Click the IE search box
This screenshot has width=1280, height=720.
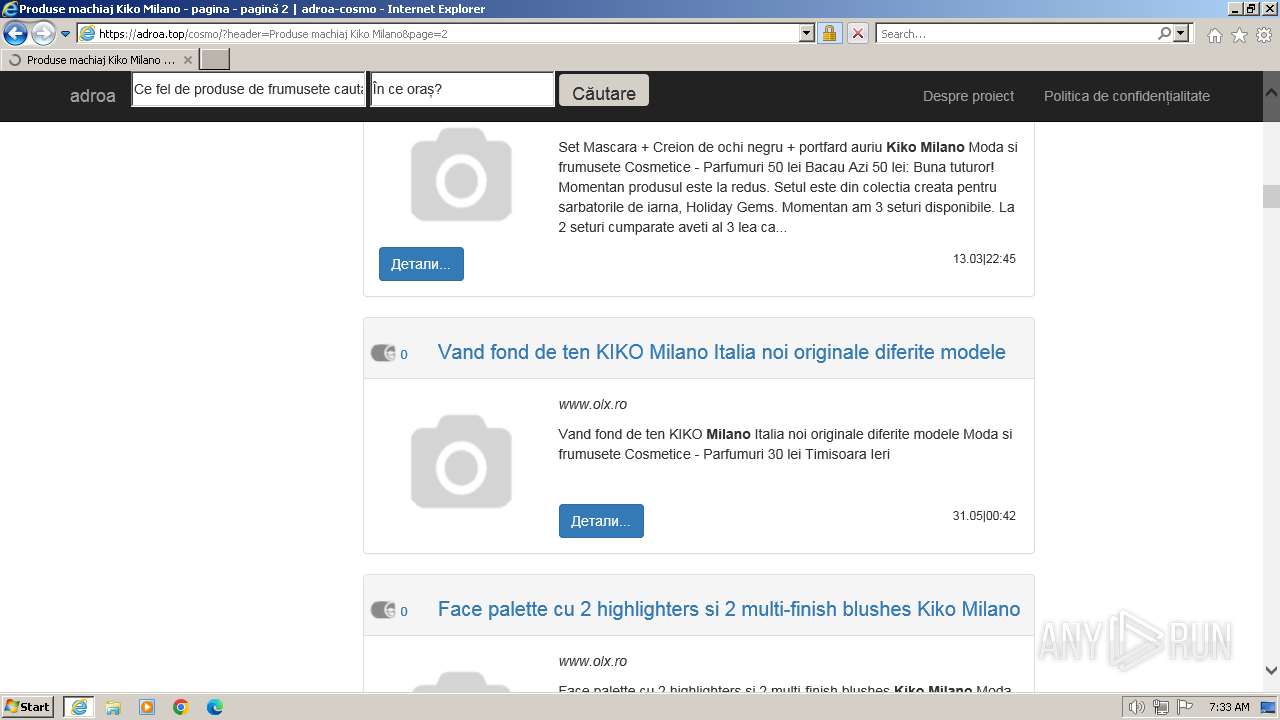tap(1015, 33)
